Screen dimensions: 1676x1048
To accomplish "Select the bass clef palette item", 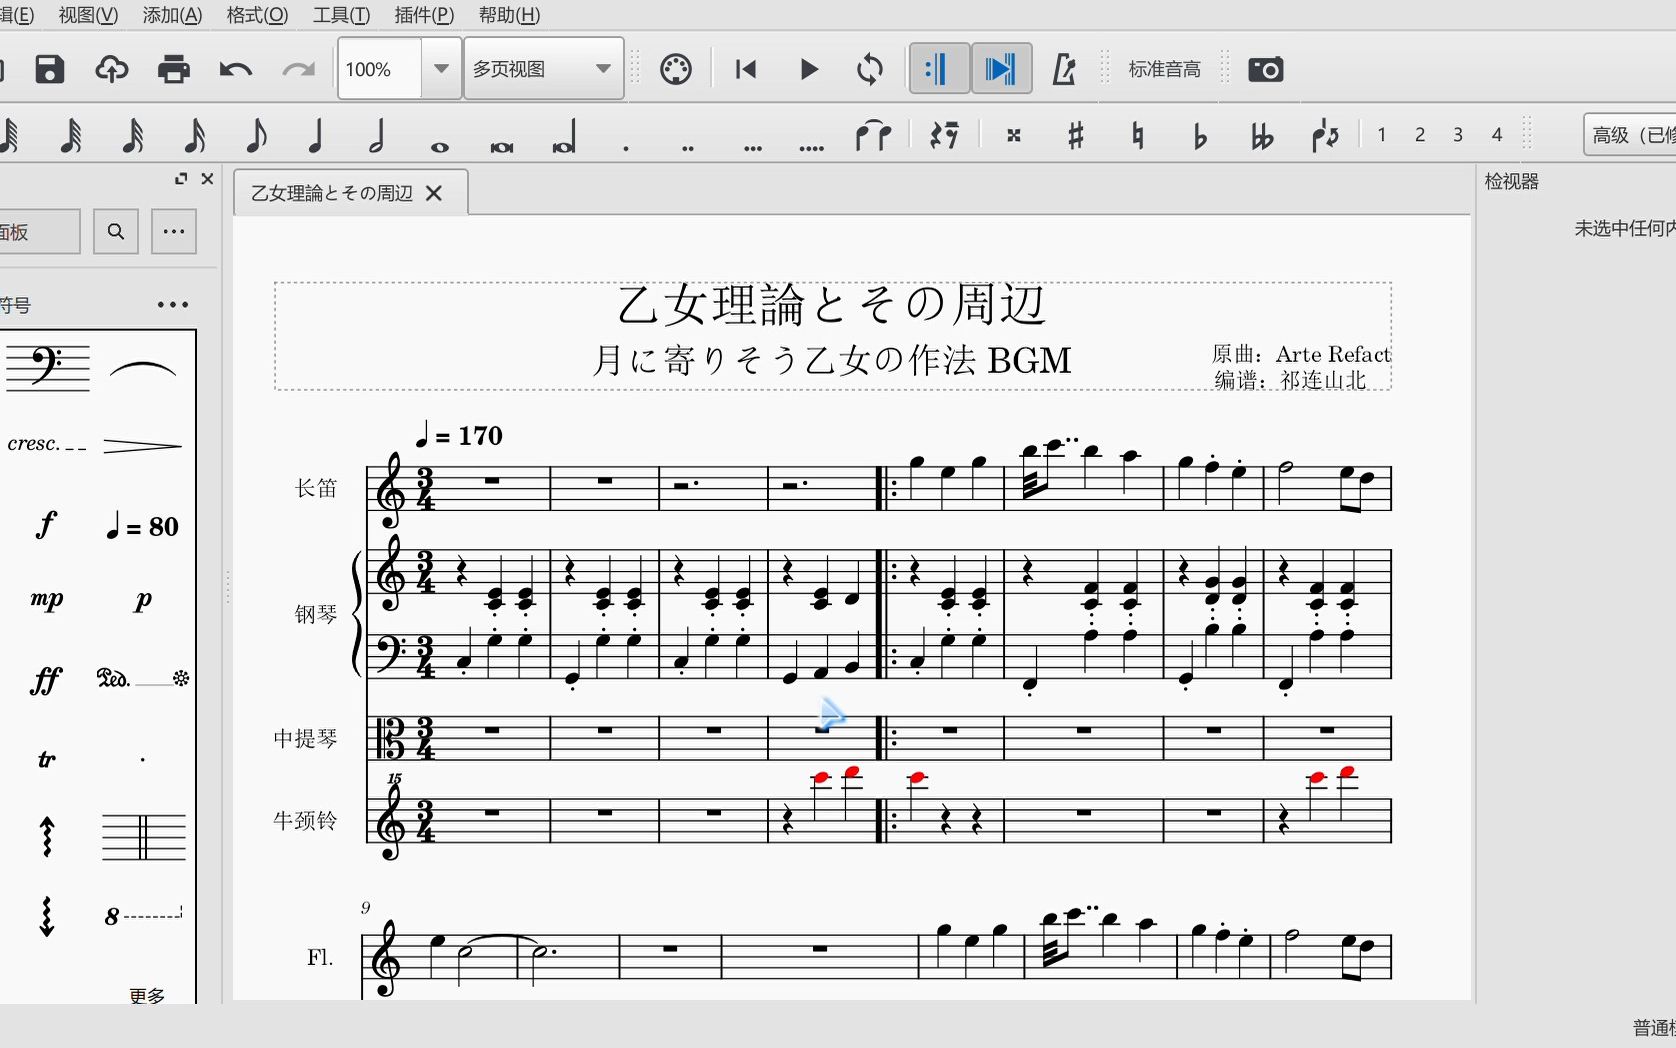I will coord(47,367).
